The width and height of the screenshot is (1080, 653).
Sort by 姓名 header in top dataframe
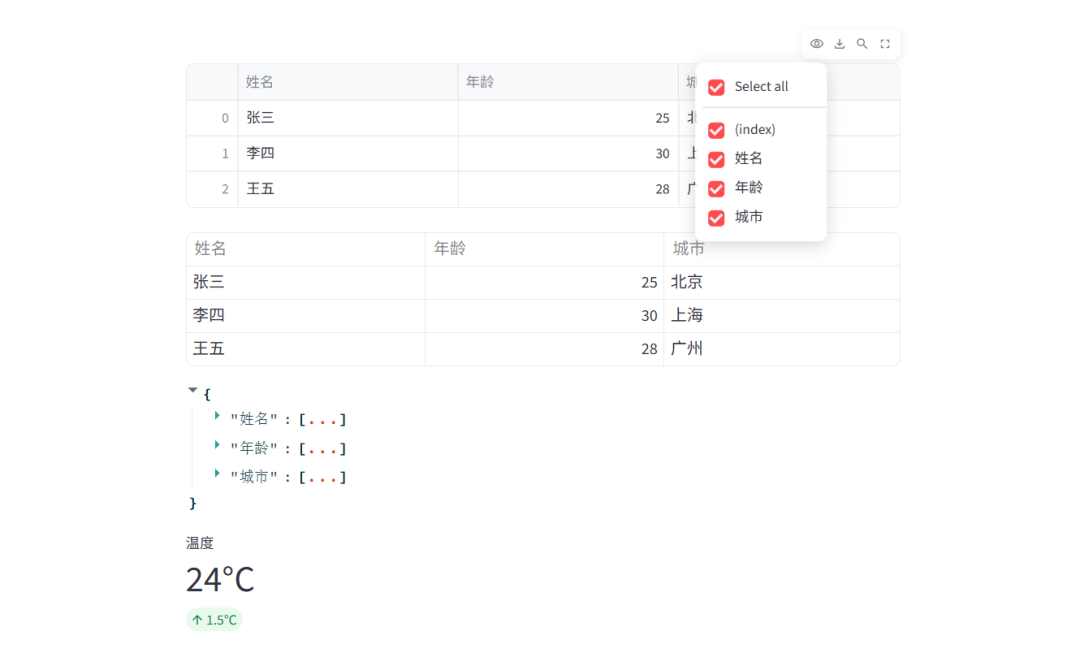point(348,82)
